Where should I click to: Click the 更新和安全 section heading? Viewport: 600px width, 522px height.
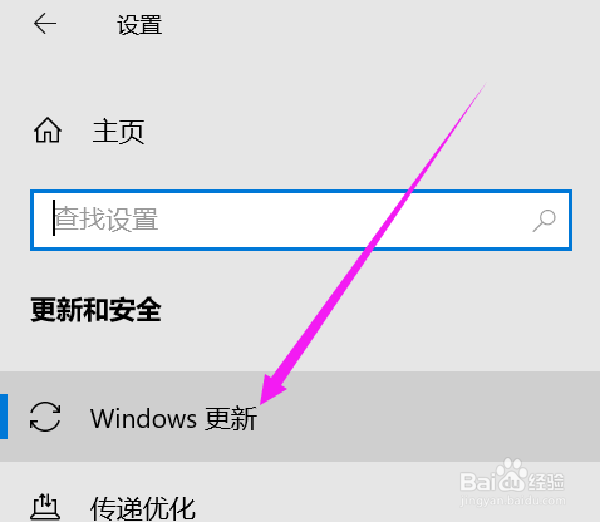pyautogui.click(x=96, y=309)
